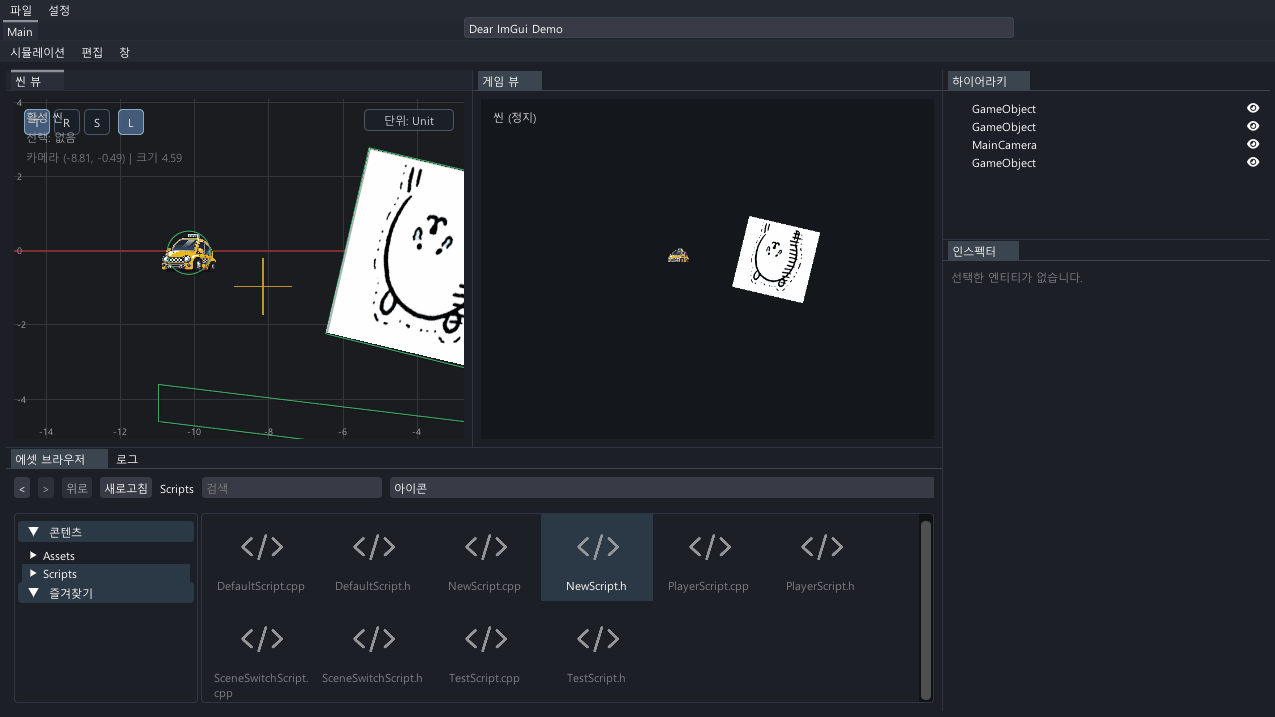Viewport: 1275px width, 717px height.
Task: Select the Scripts folder label in tree
Action: pos(60,574)
